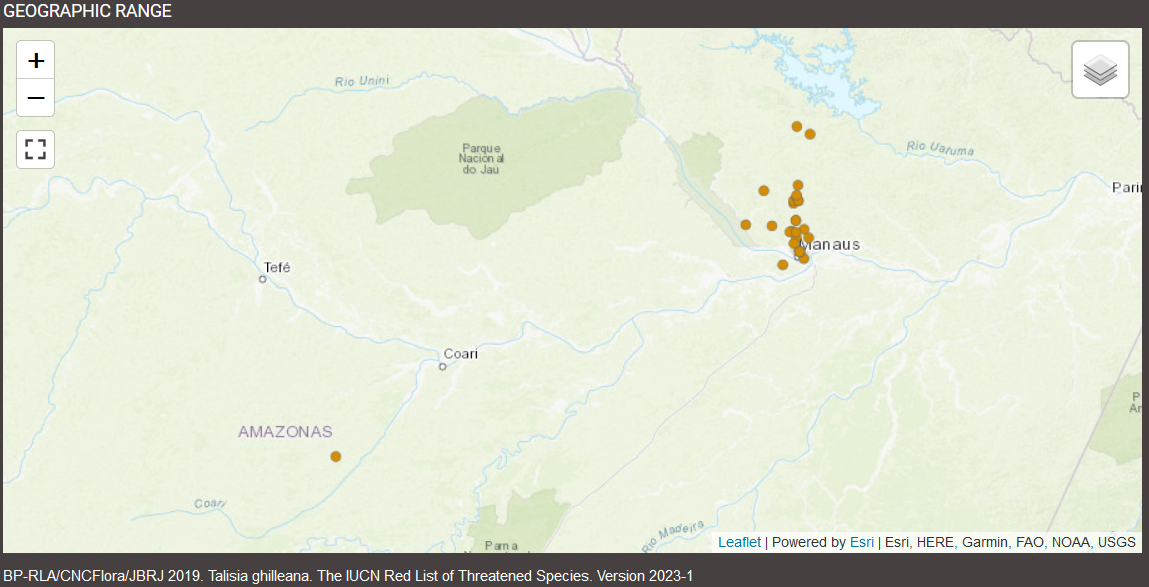Select the northernmost orange marker near the reservoir
Image resolution: width=1149 pixels, height=587 pixels.
(x=797, y=127)
